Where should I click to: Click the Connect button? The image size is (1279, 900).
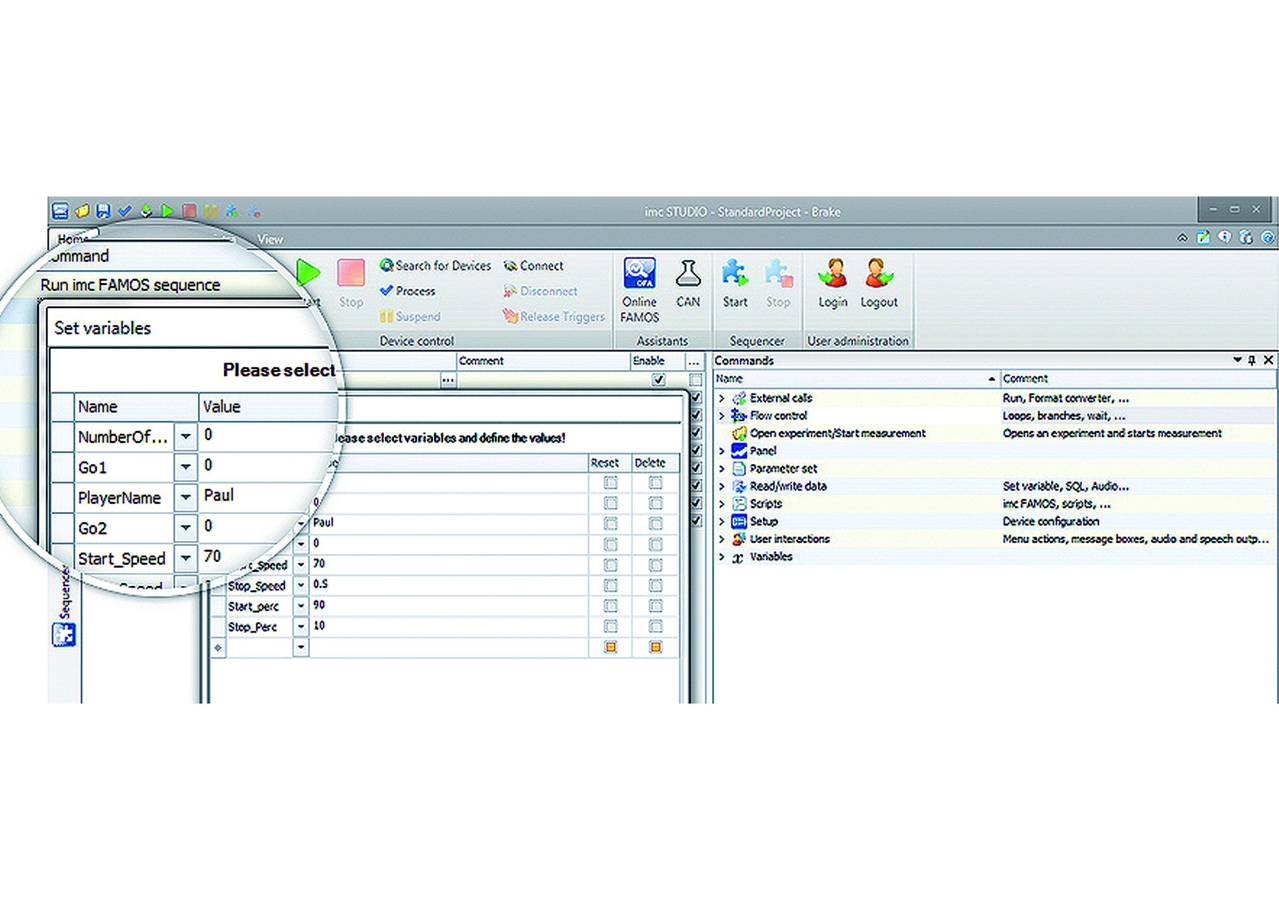534,266
